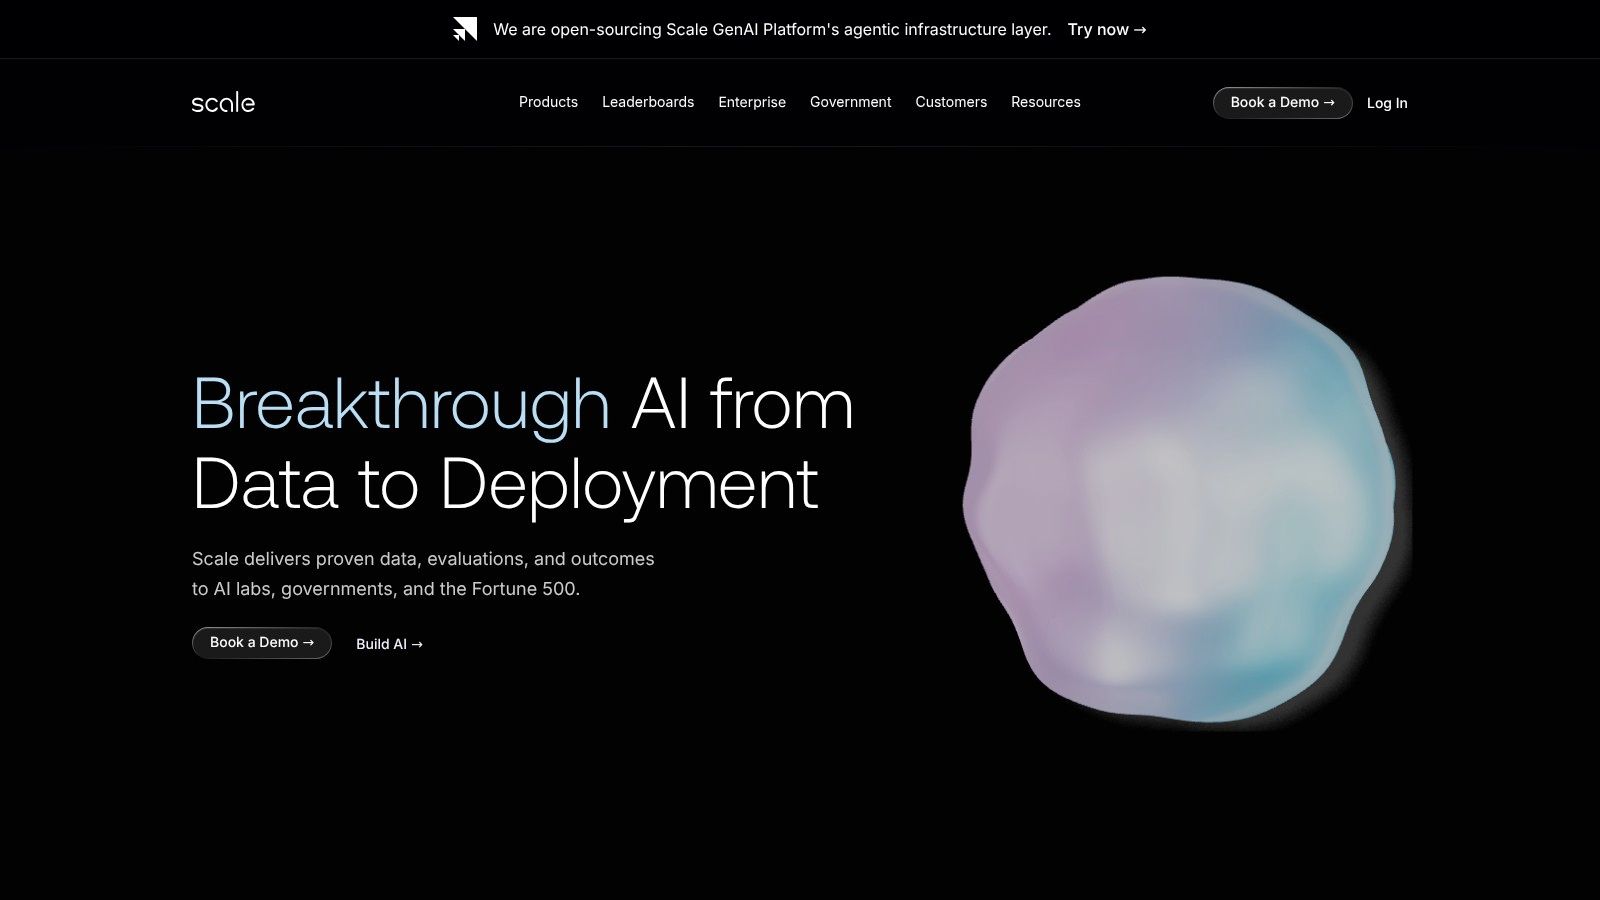Click the open-sourcing announcement text in the banner
The width and height of the screenshot is (1600, 900).
pyautogui.click(x=771, y=30)
